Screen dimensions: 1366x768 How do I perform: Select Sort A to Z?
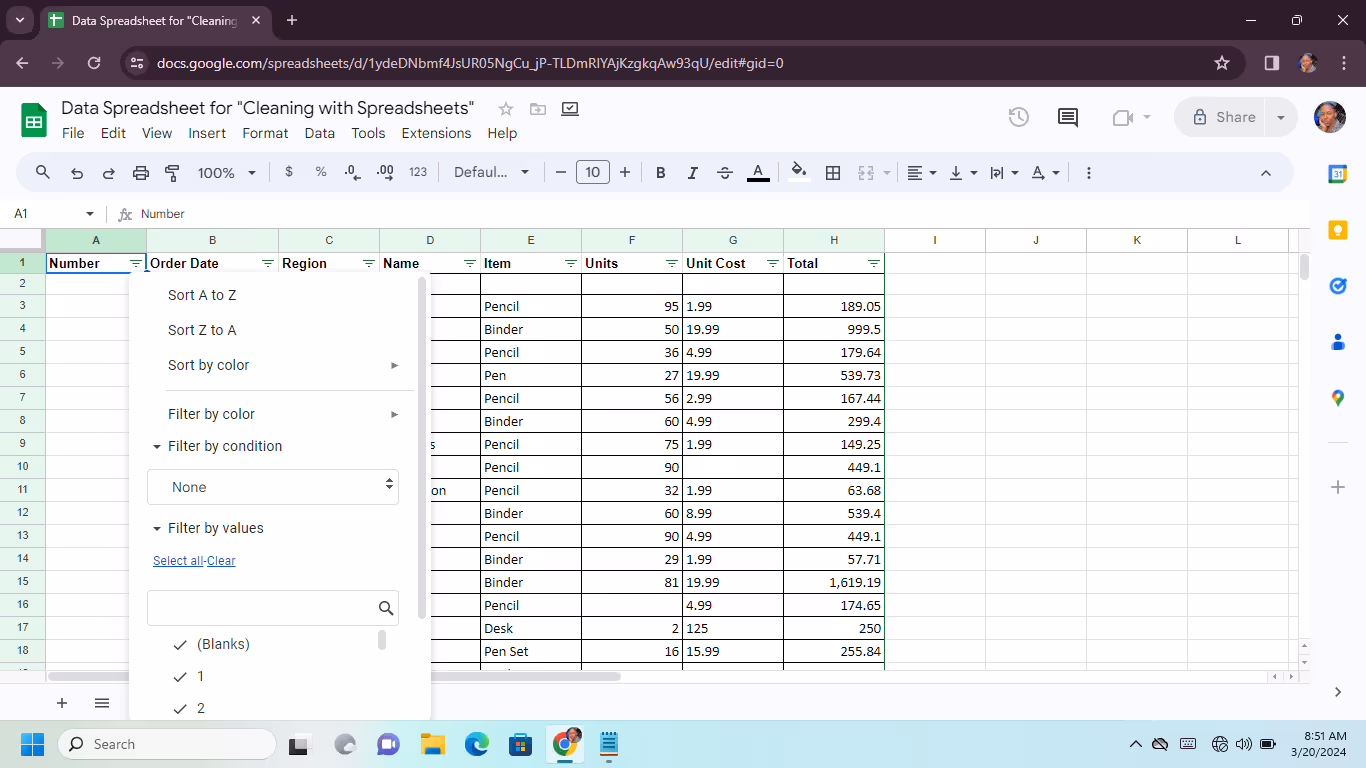coord(202,294)
